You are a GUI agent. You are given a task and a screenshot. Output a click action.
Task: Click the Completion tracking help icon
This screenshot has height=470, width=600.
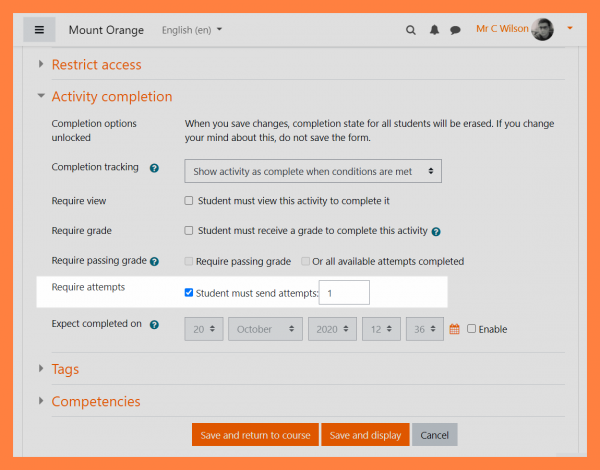pos(154,169)
